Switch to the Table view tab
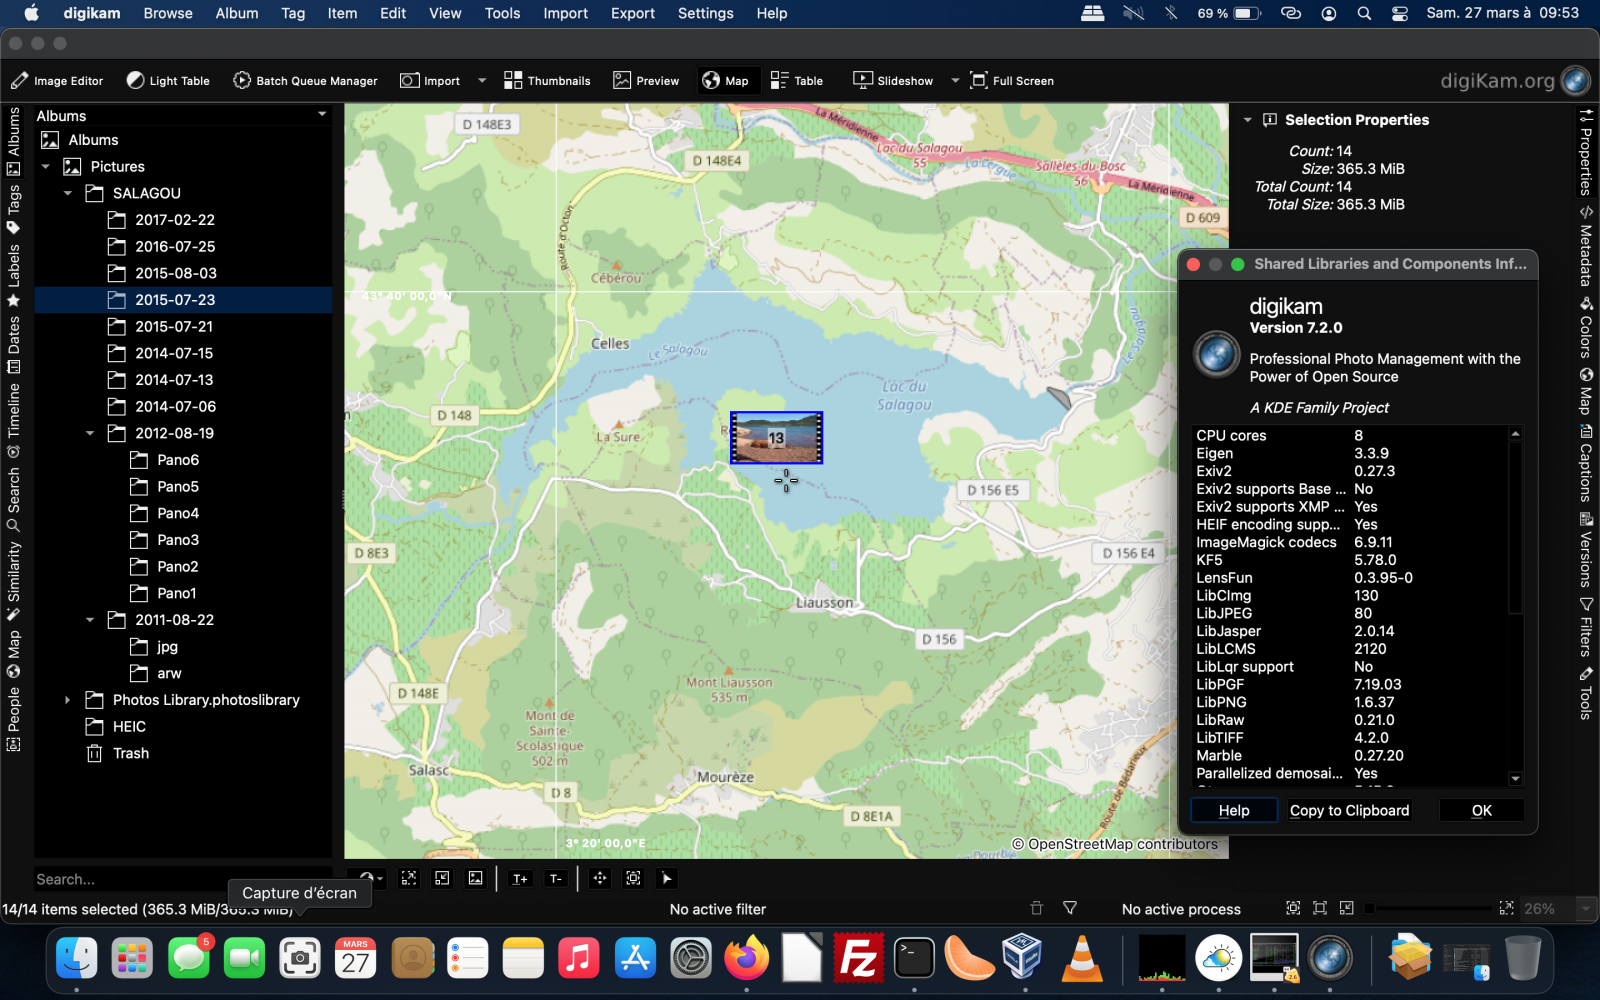 796,80
